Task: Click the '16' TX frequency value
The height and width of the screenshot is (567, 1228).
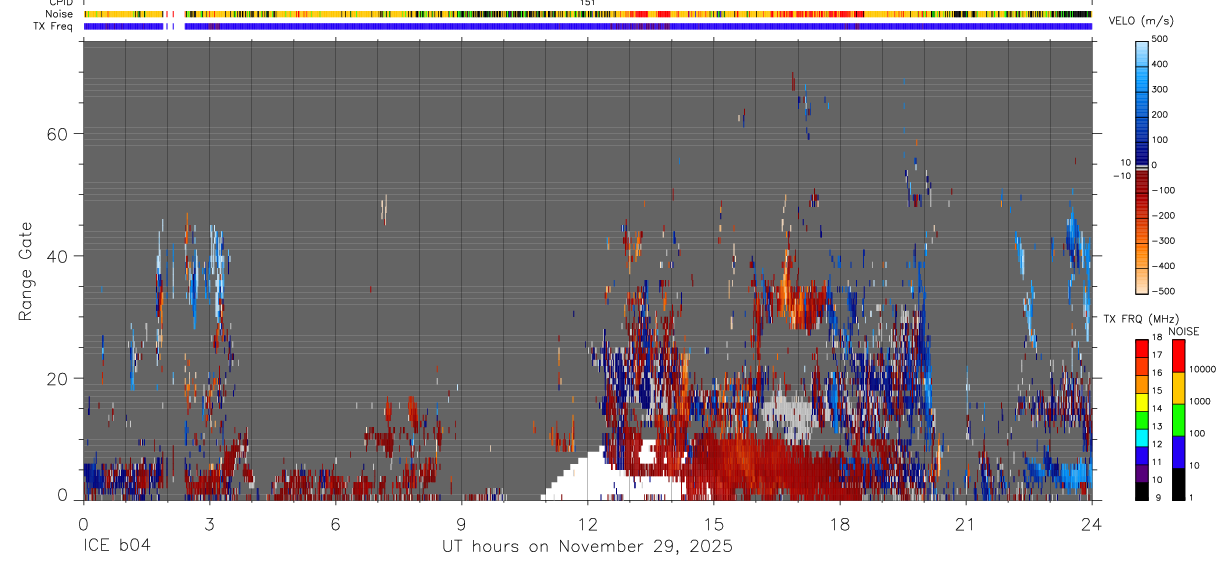Action: pos(1157,373)
